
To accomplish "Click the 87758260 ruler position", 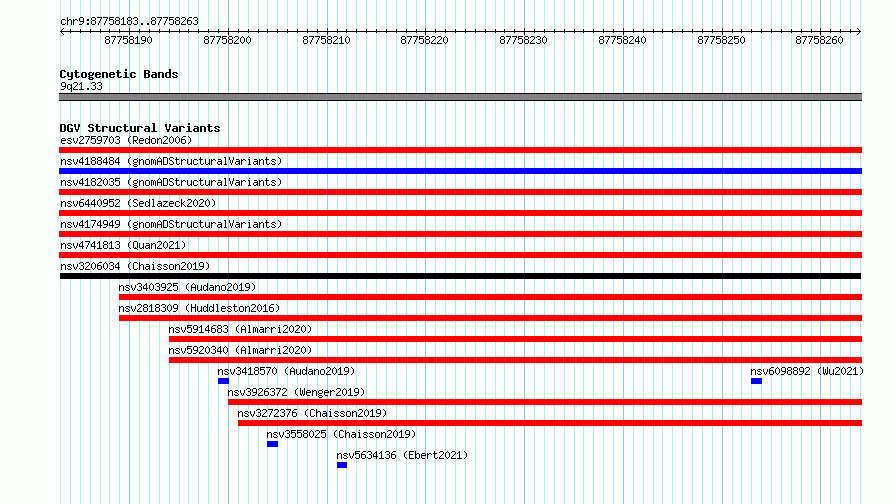I will coord(820,40).
